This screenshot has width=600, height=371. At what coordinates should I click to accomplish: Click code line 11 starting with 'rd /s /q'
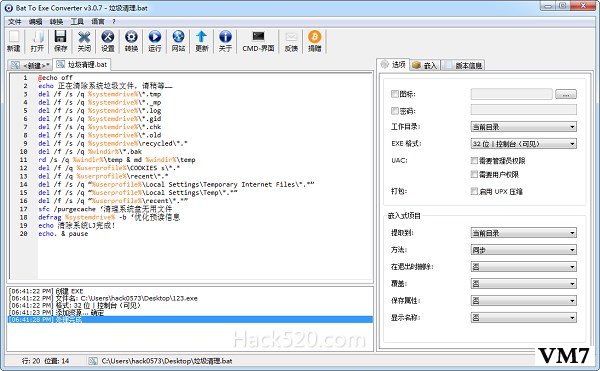[x=117, y=159]
